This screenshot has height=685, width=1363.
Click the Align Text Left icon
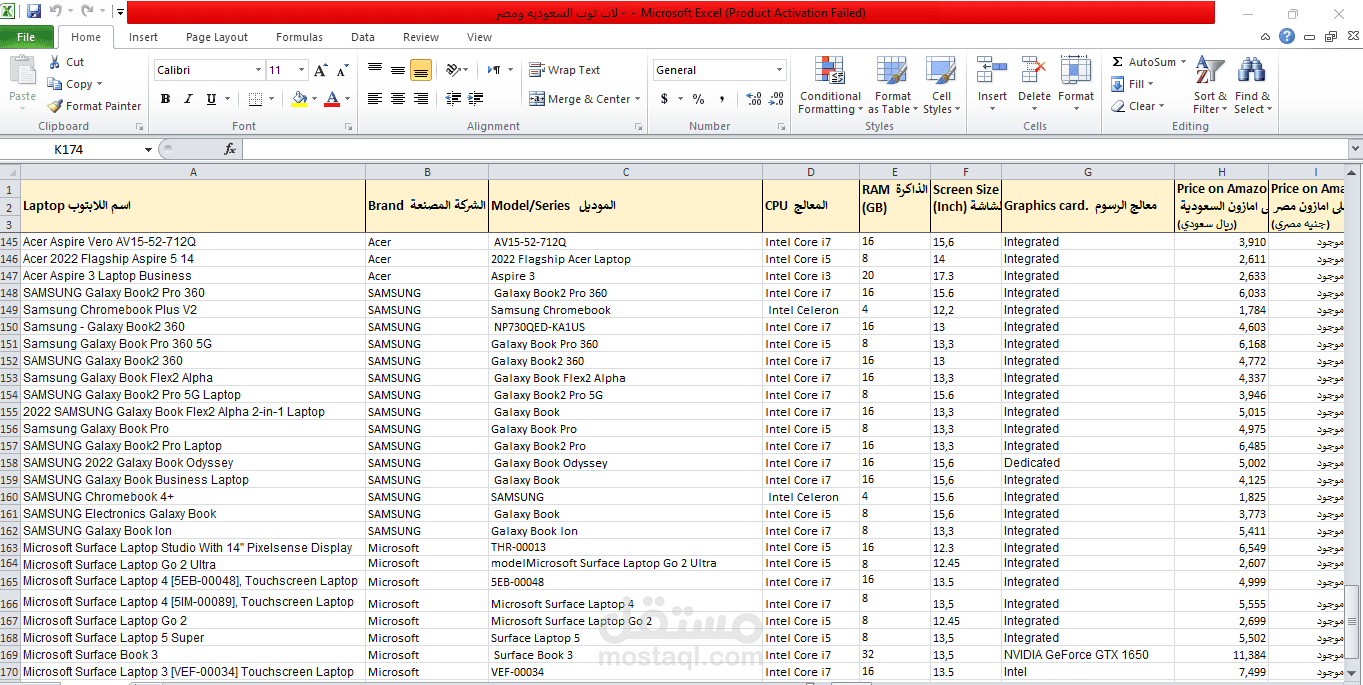click(x=375, y=99)
